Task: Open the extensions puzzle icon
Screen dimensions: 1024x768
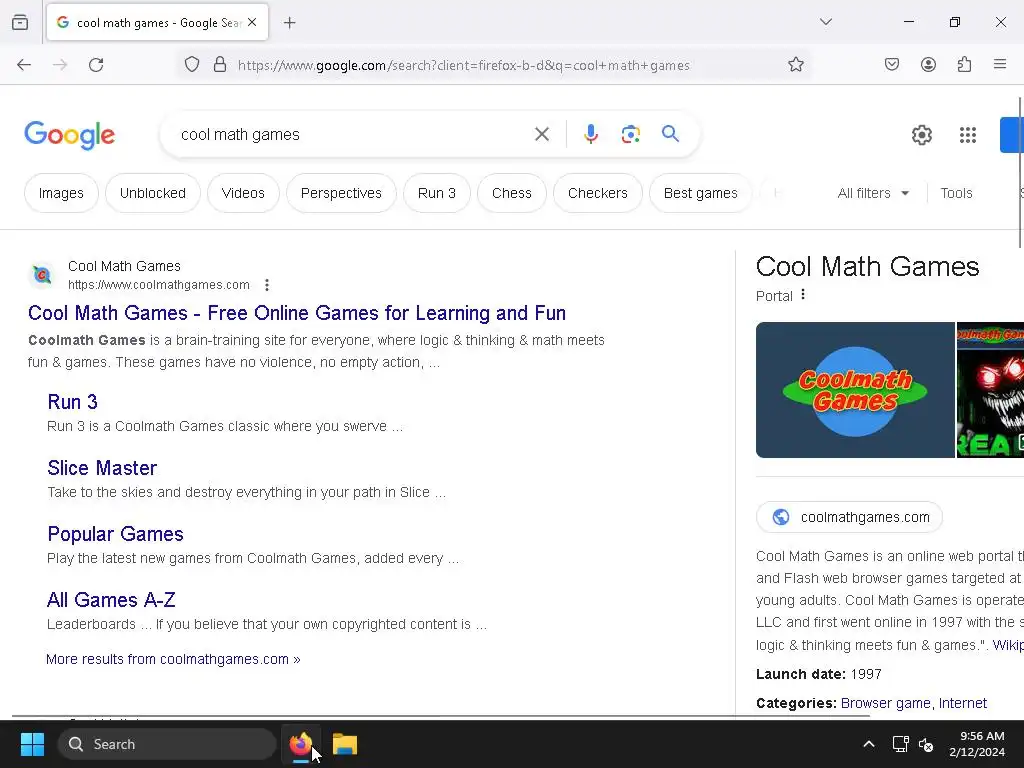Action: point(964,65)
